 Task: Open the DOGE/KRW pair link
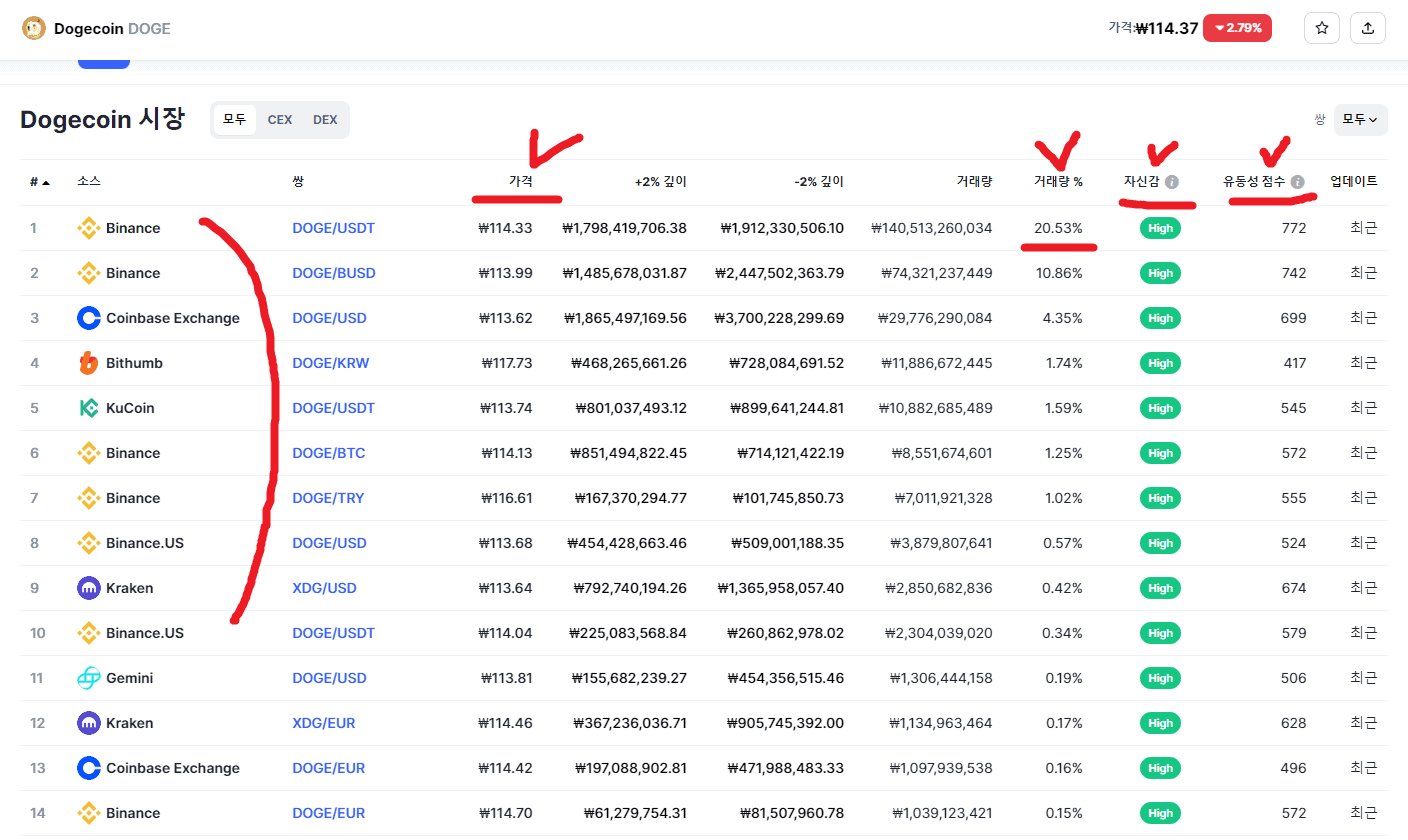[x=330, y=363]
